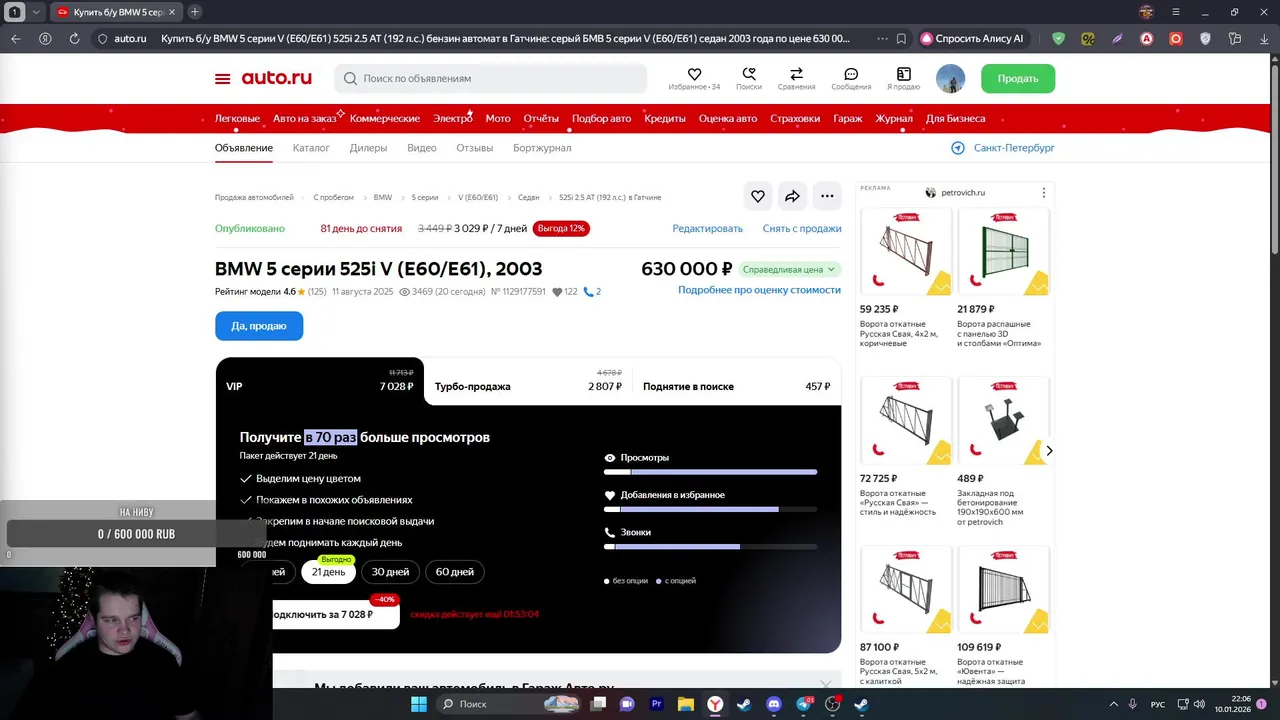Open Легковые in red menu

(x=237, y=118)
